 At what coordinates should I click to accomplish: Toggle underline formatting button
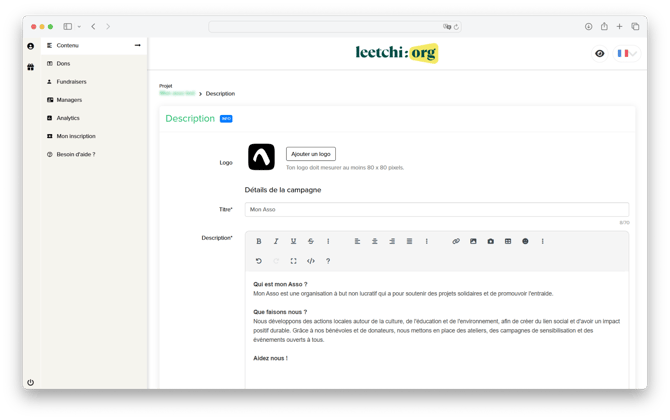coord(293,241)
